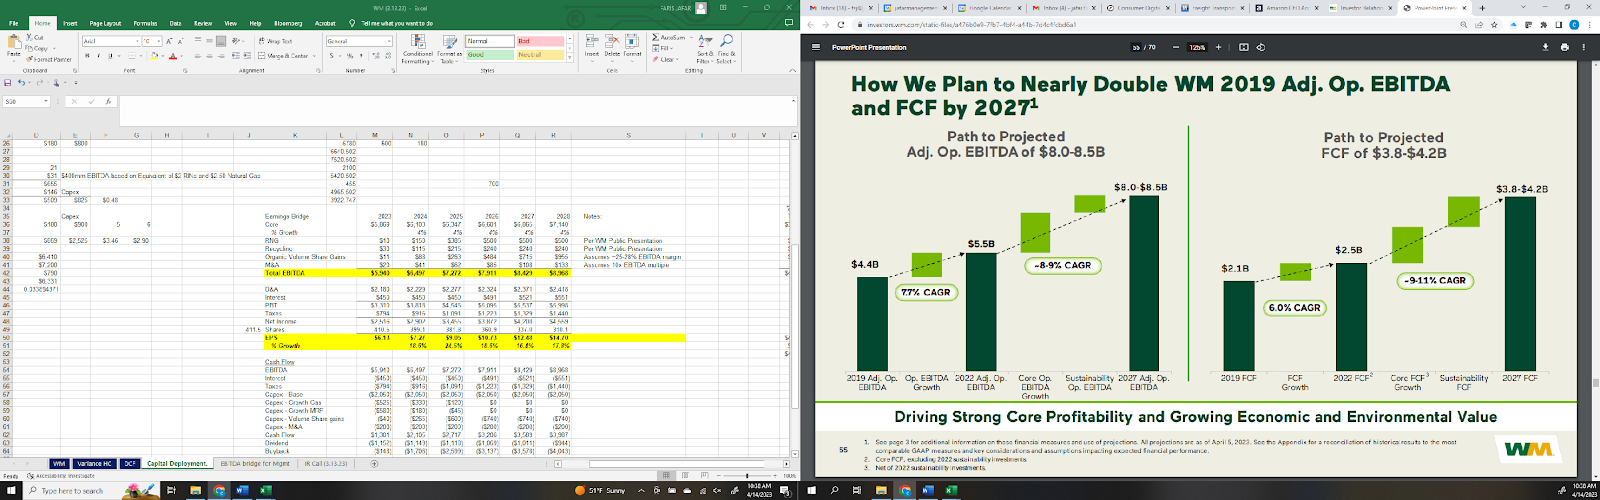Viewport: 1600px width, 500px height.
Task: Toggle Wrap Text in Excel
Action: point(275,41)
